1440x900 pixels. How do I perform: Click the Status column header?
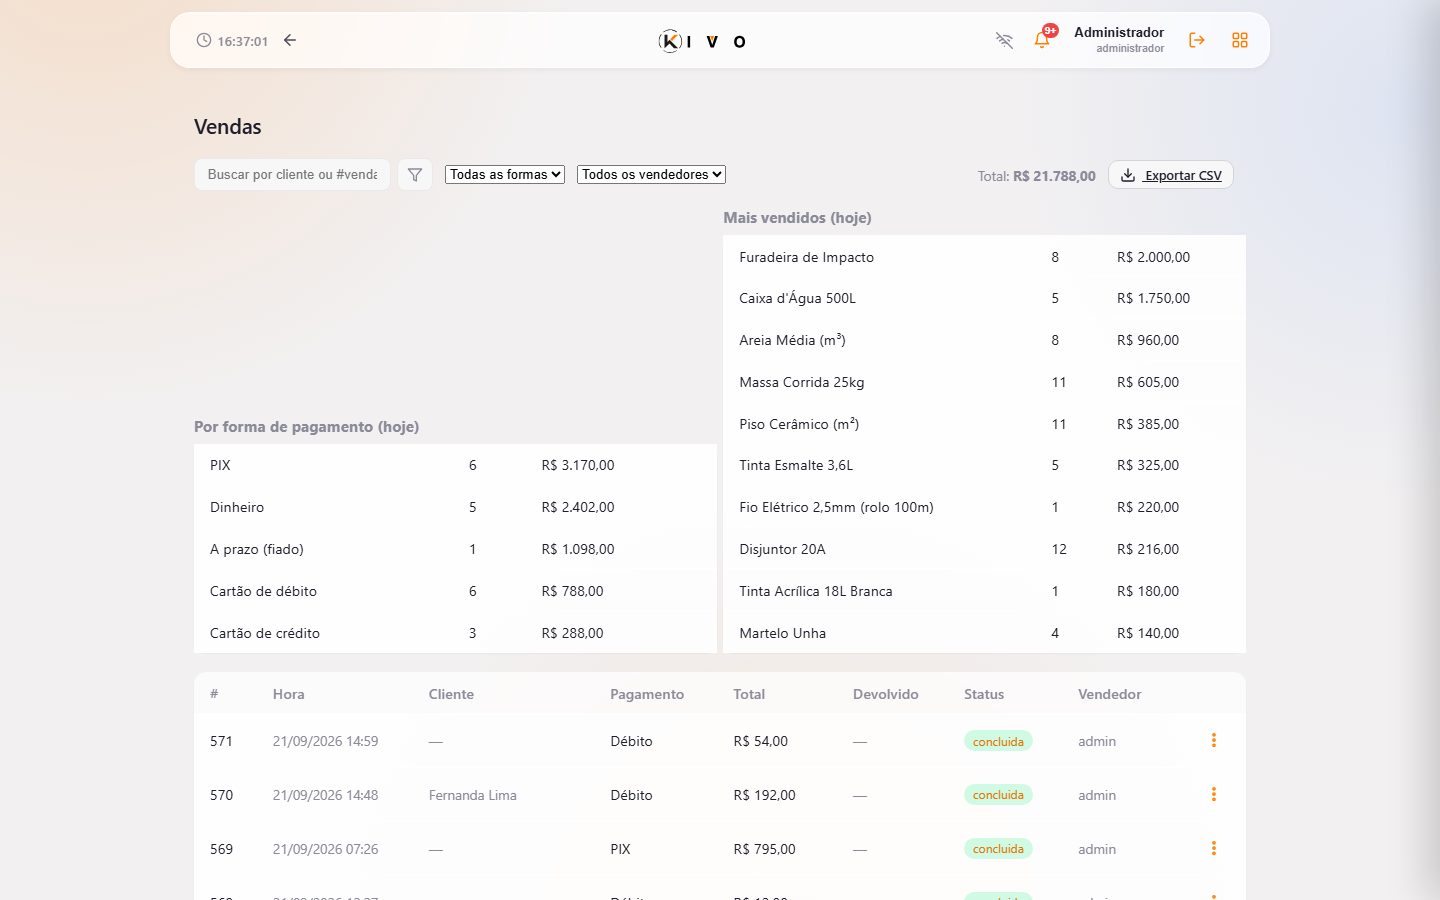pos(984,694)
